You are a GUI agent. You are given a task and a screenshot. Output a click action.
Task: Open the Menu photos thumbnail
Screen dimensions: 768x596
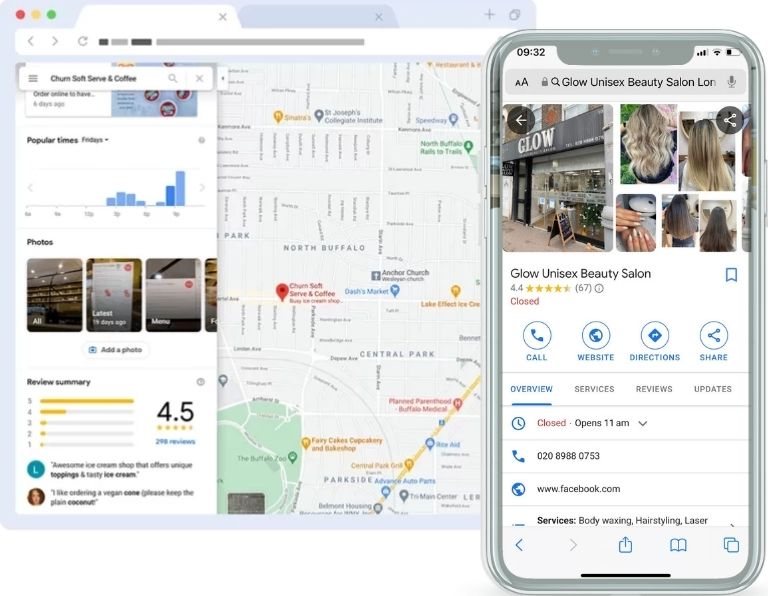click(x=173, y=295)
